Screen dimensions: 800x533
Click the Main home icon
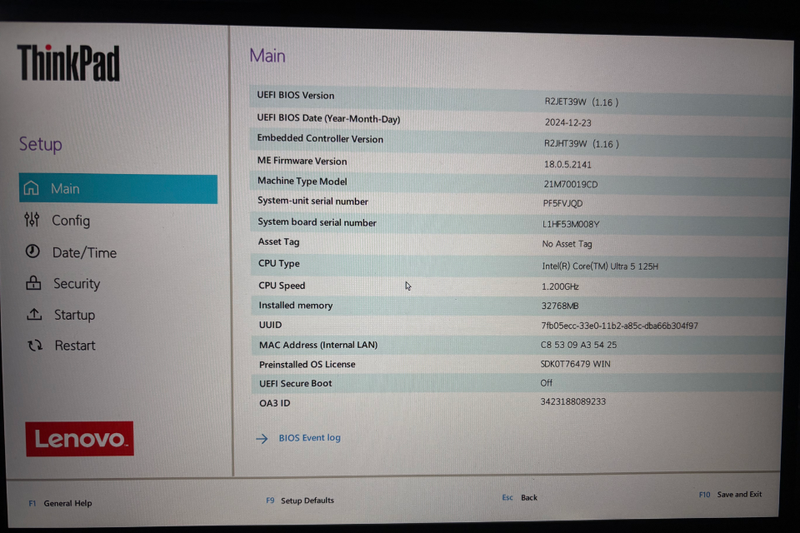31,188
